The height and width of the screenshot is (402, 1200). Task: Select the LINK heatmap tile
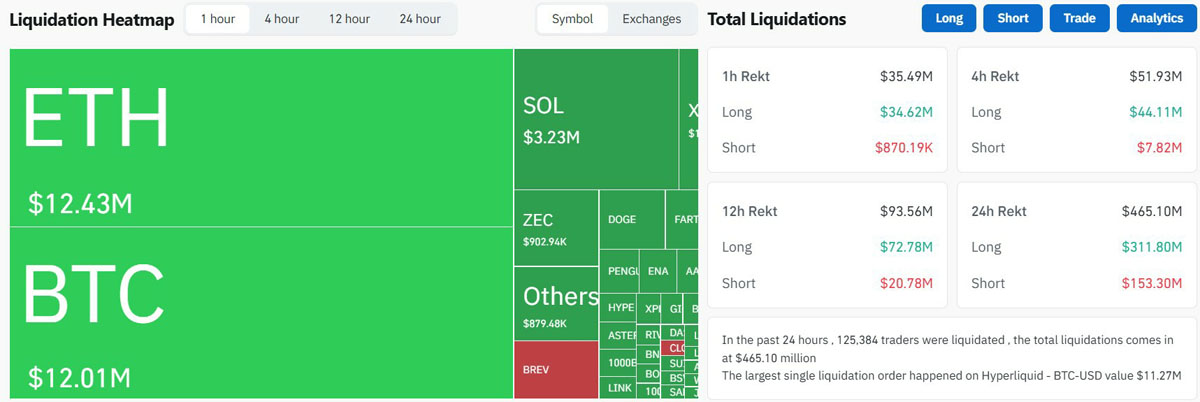click(x=619, y=388)
